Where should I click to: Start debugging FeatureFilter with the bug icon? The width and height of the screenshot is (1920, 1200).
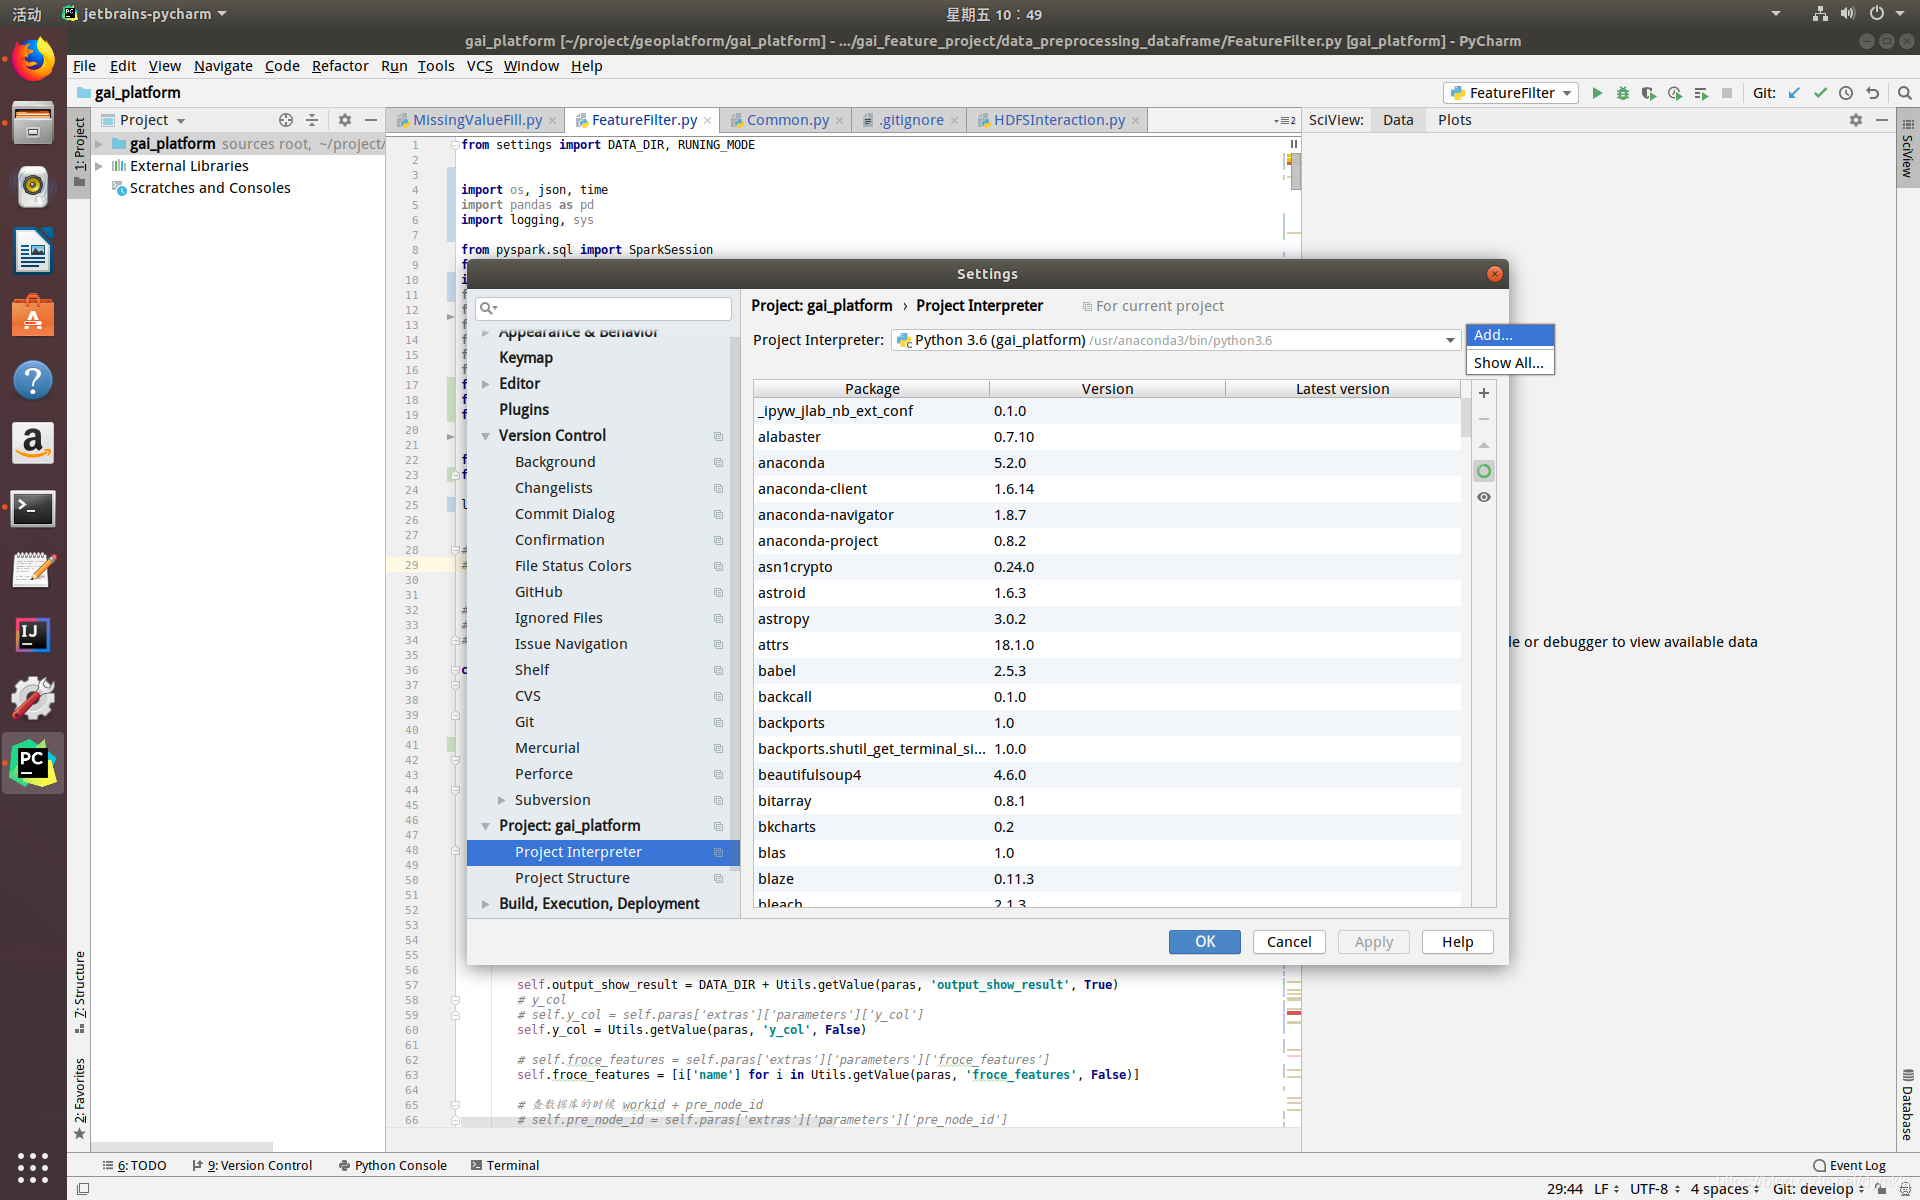pos(1623,93)
